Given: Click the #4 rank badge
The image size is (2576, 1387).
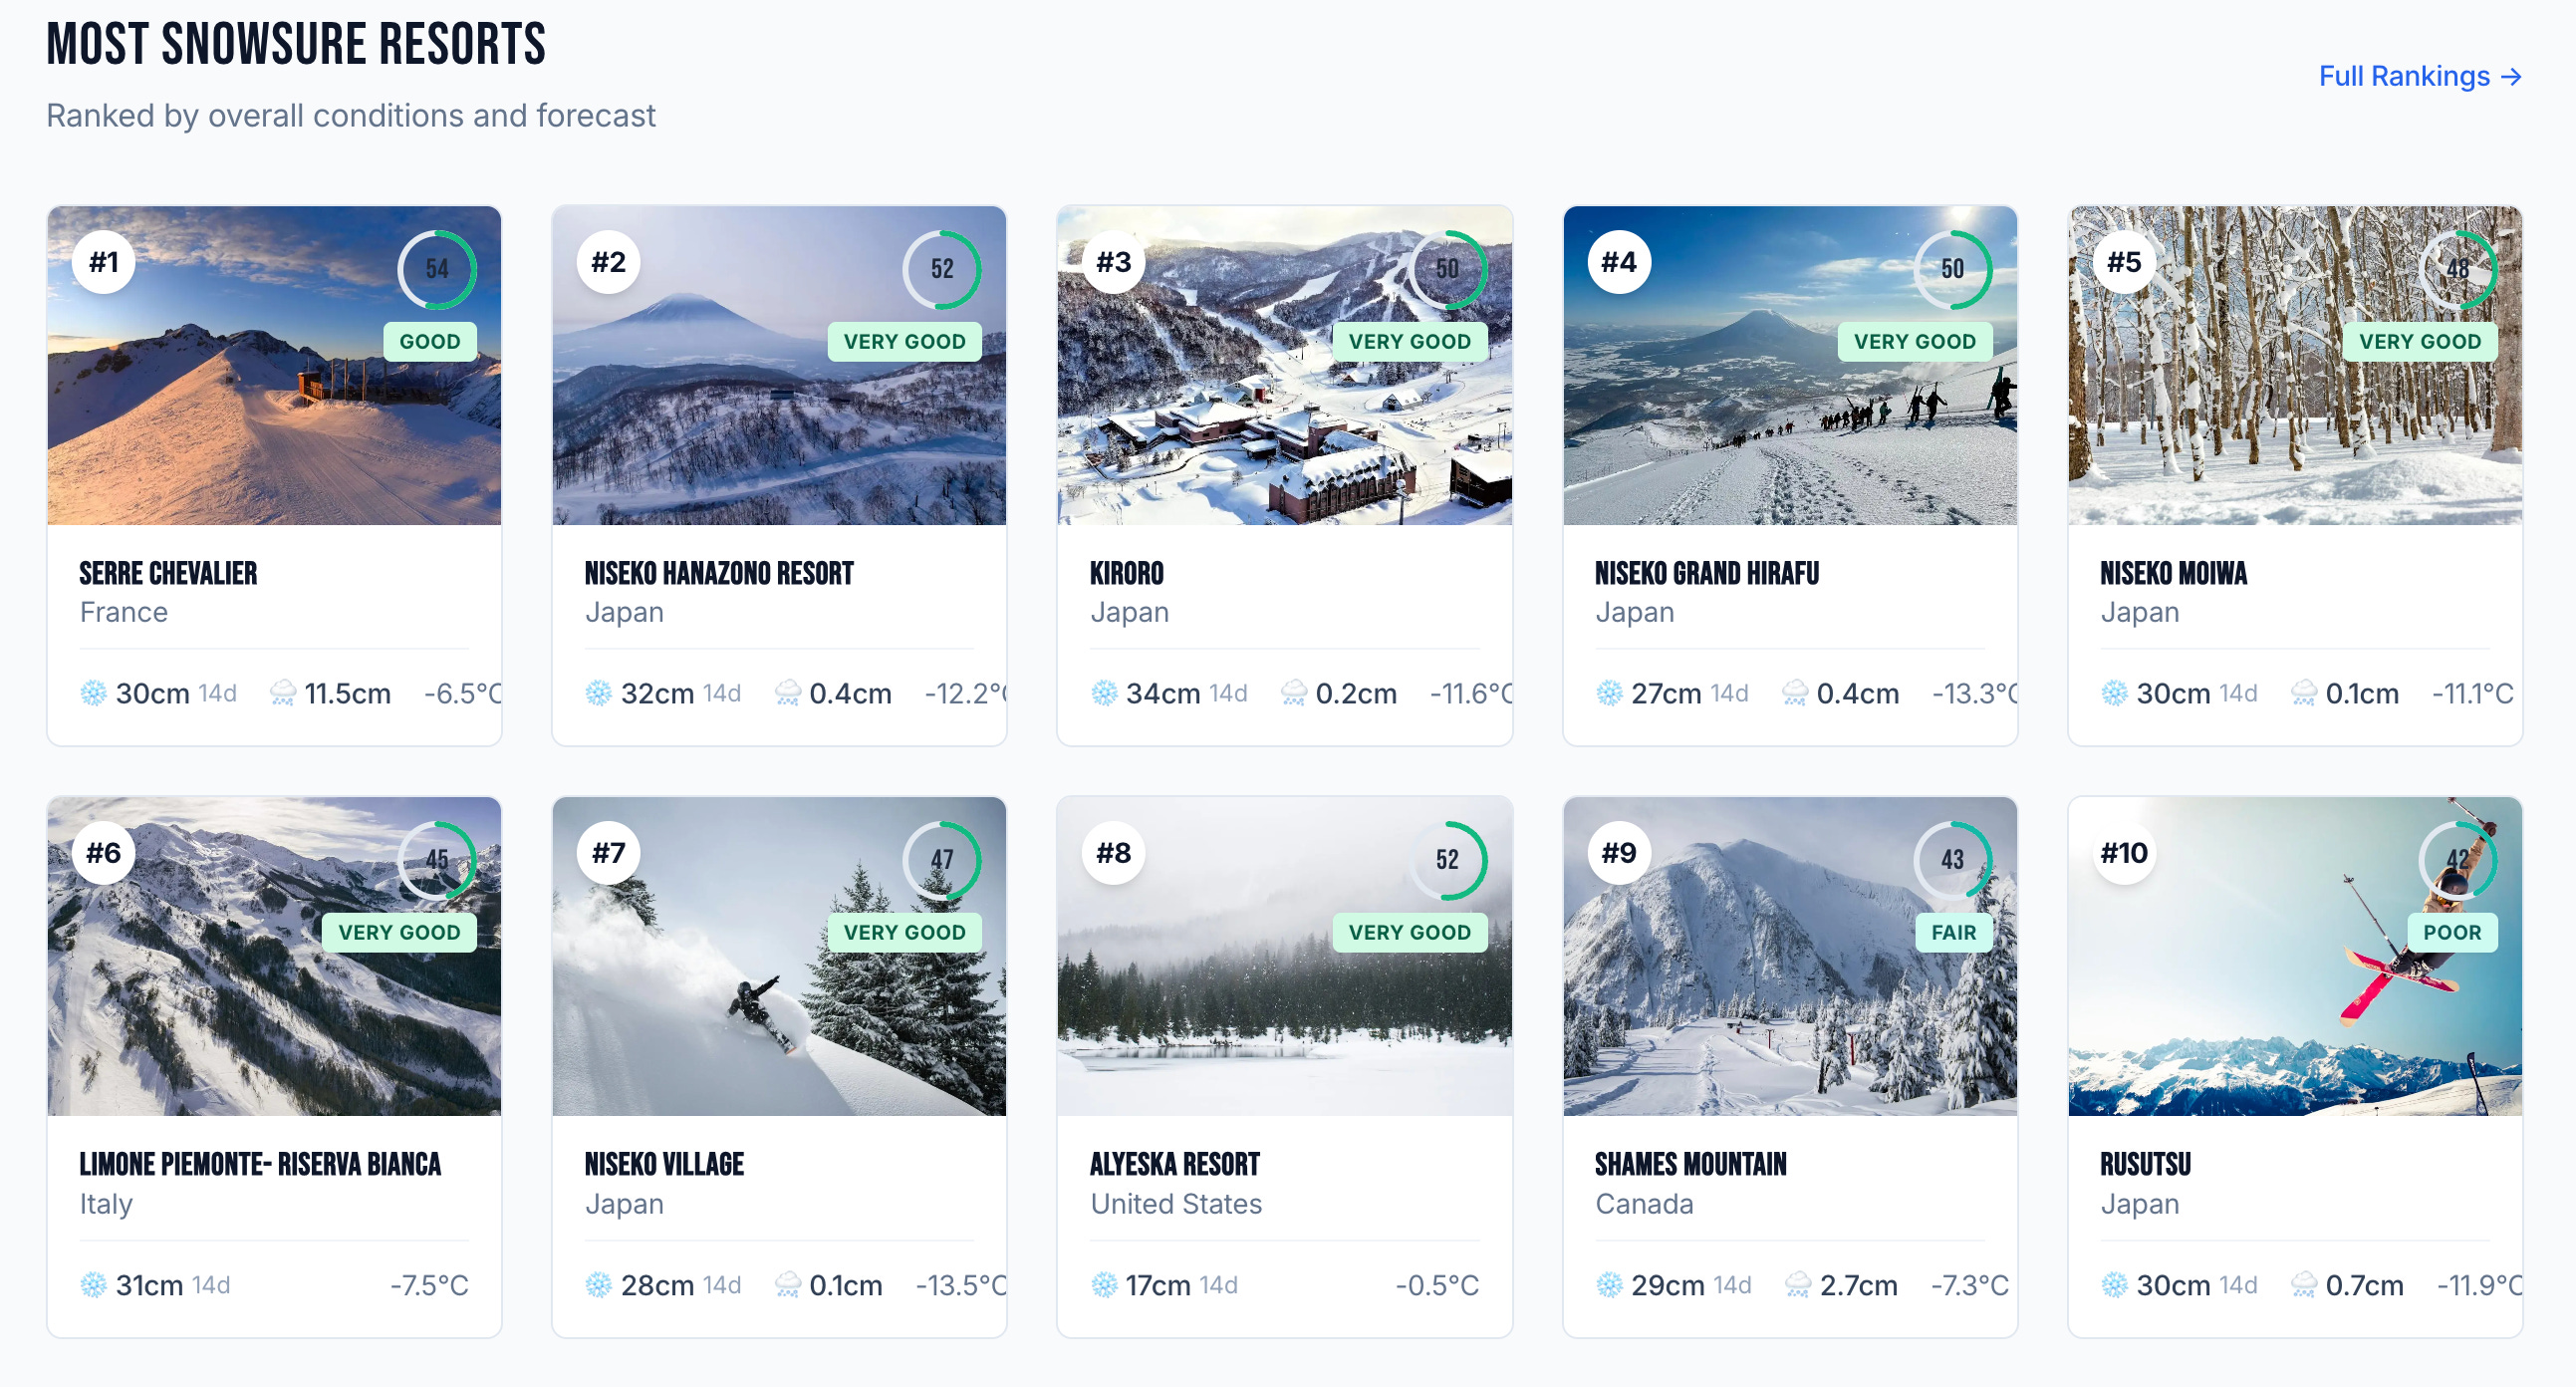Looking at the screenshot, I should [1618, 262].
